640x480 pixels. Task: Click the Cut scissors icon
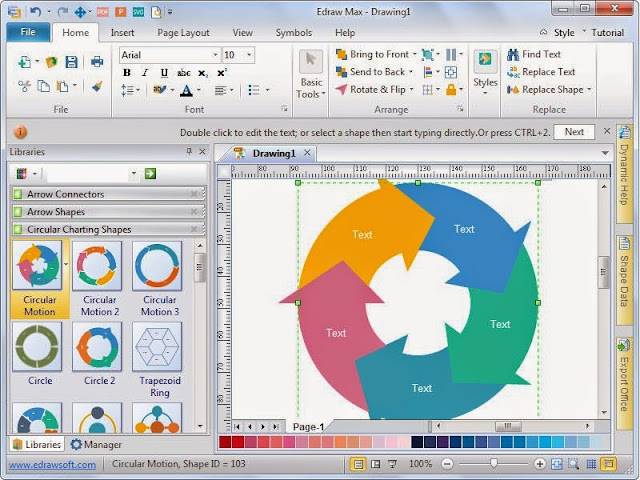tap(24, 86)
